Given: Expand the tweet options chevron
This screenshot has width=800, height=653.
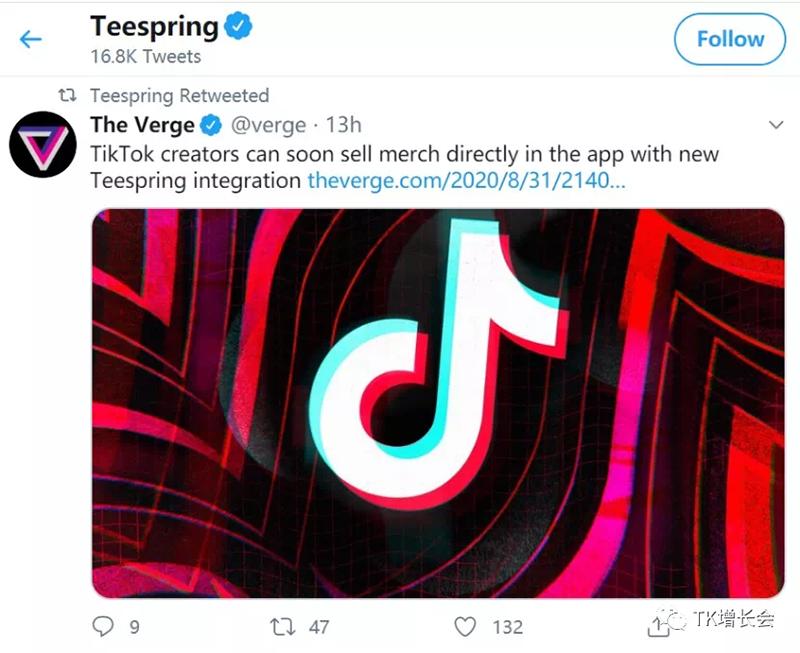Looking at the screenshot, I should [775, 125].
